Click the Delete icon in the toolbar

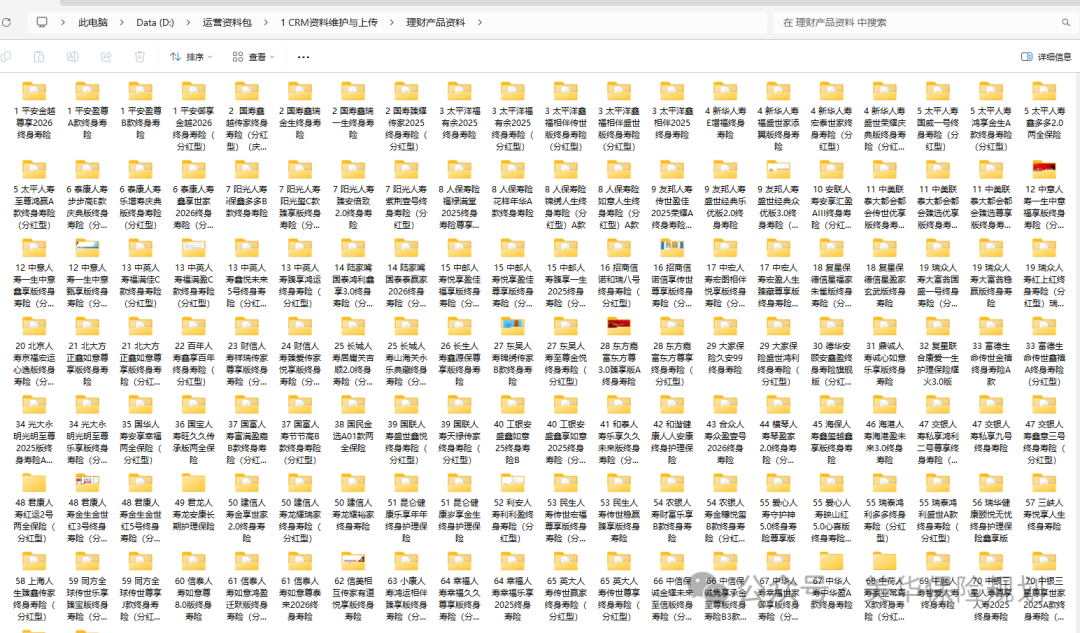coord(139,56)
